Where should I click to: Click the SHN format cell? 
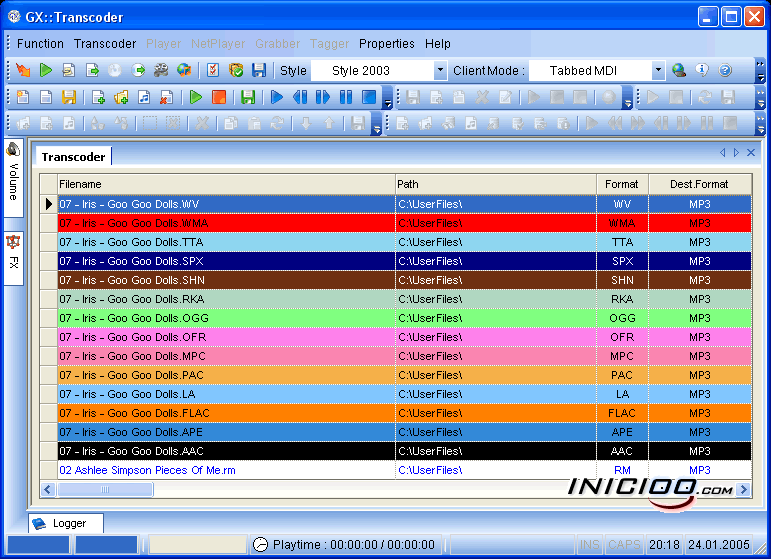coord(623,280)
